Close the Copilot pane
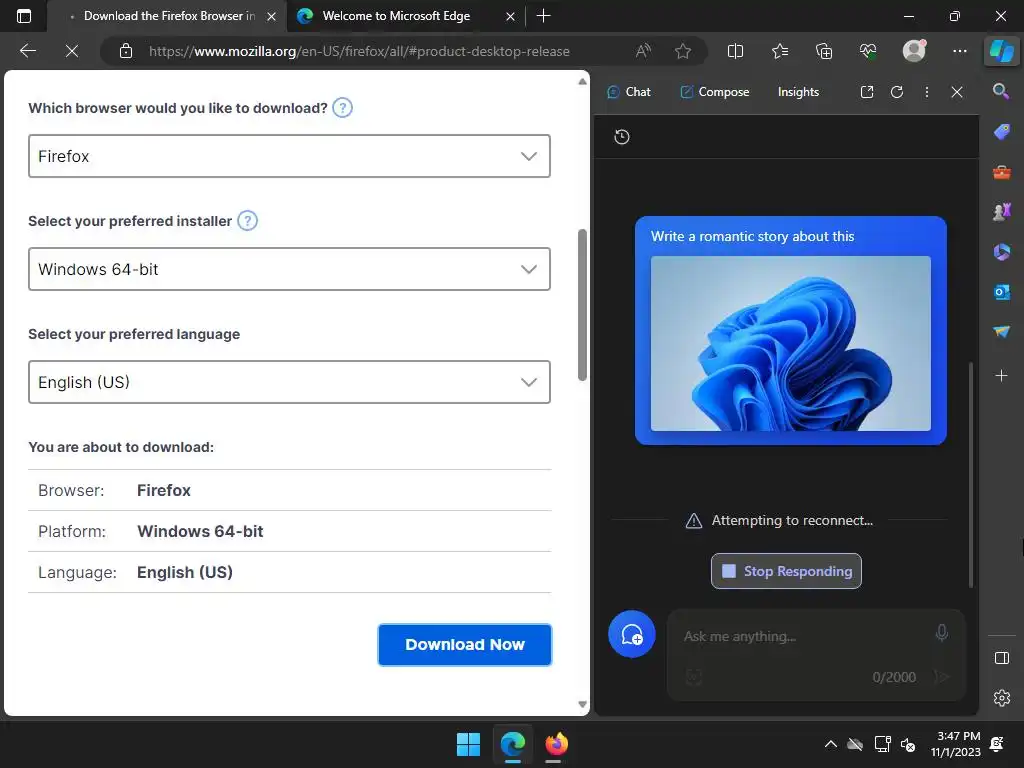 957,92
